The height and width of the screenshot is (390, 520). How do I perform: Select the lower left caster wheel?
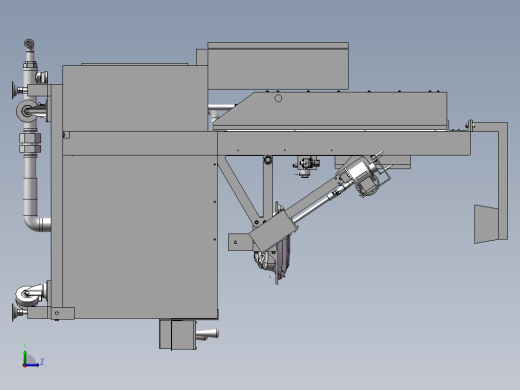[27, 296]
